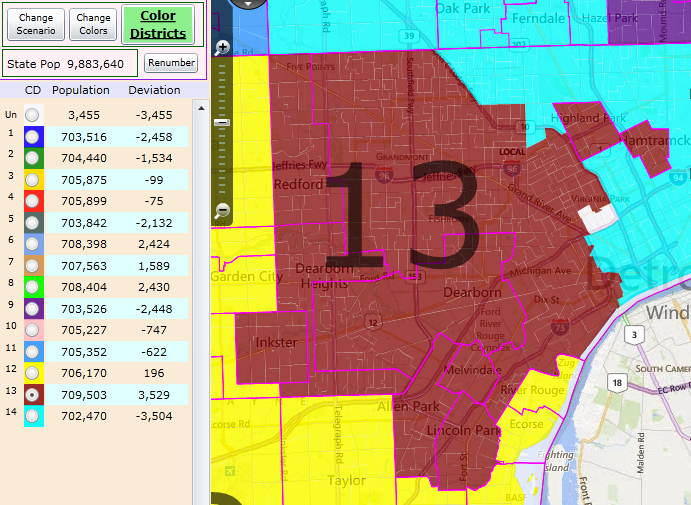Click the Route 3 marker near Windsor
The height and width of the screenshot is (505, 691).
634,334
